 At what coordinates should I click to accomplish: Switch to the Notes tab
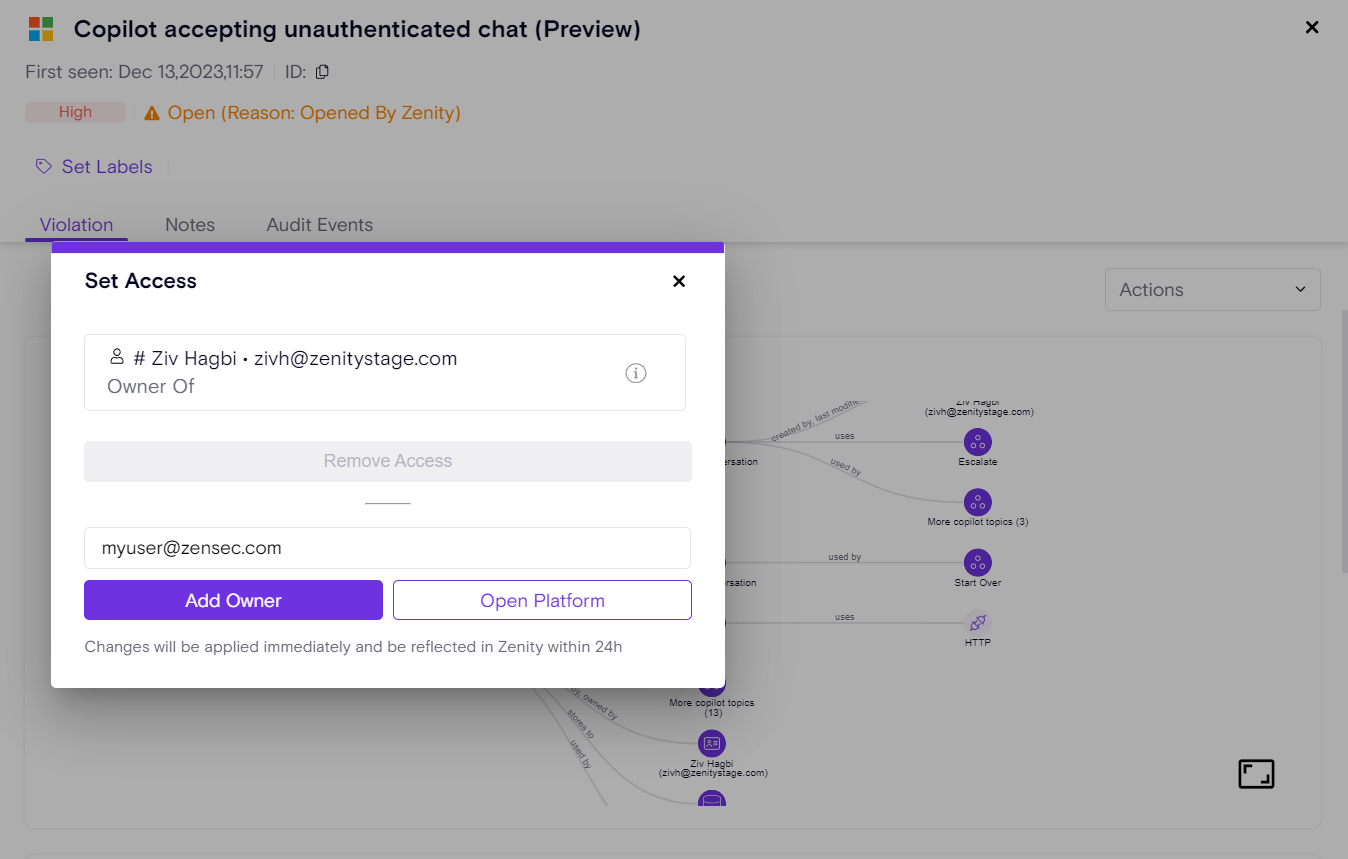tap(190, 225)
